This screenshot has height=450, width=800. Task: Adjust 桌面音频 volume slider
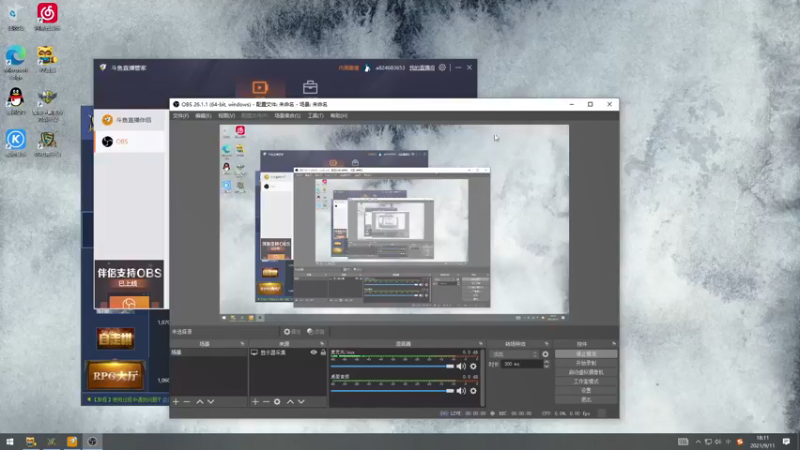coord(392,391)
